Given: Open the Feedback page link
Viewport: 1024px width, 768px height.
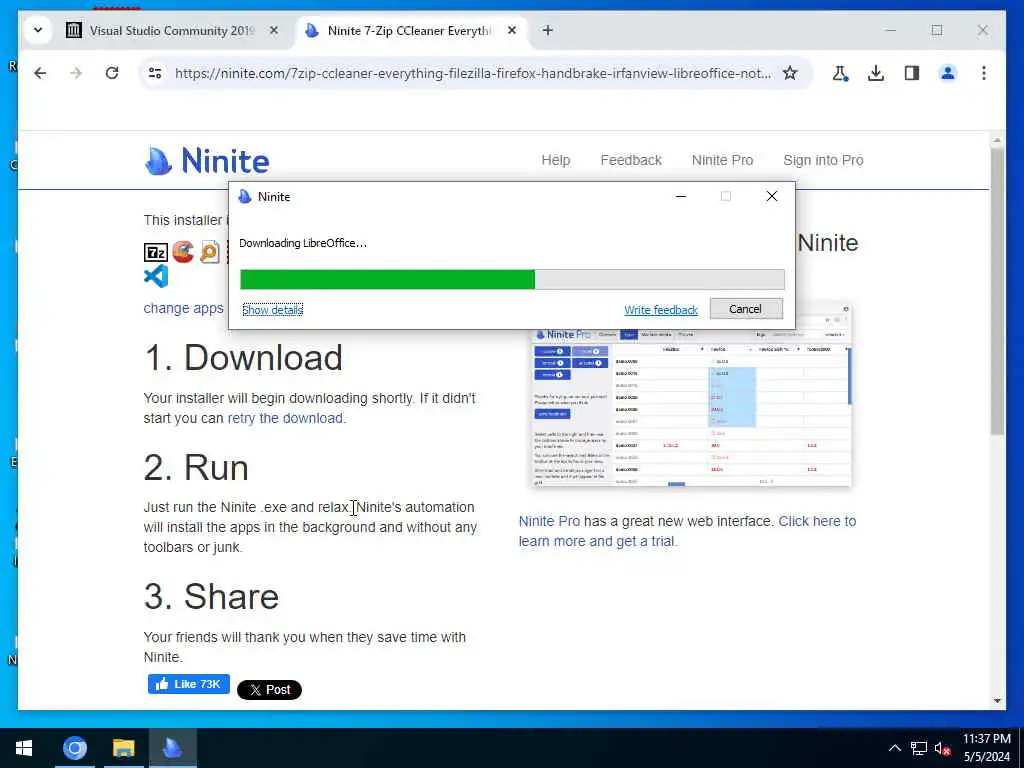Looking at the screenshot, I should click(x=631, y=160).
